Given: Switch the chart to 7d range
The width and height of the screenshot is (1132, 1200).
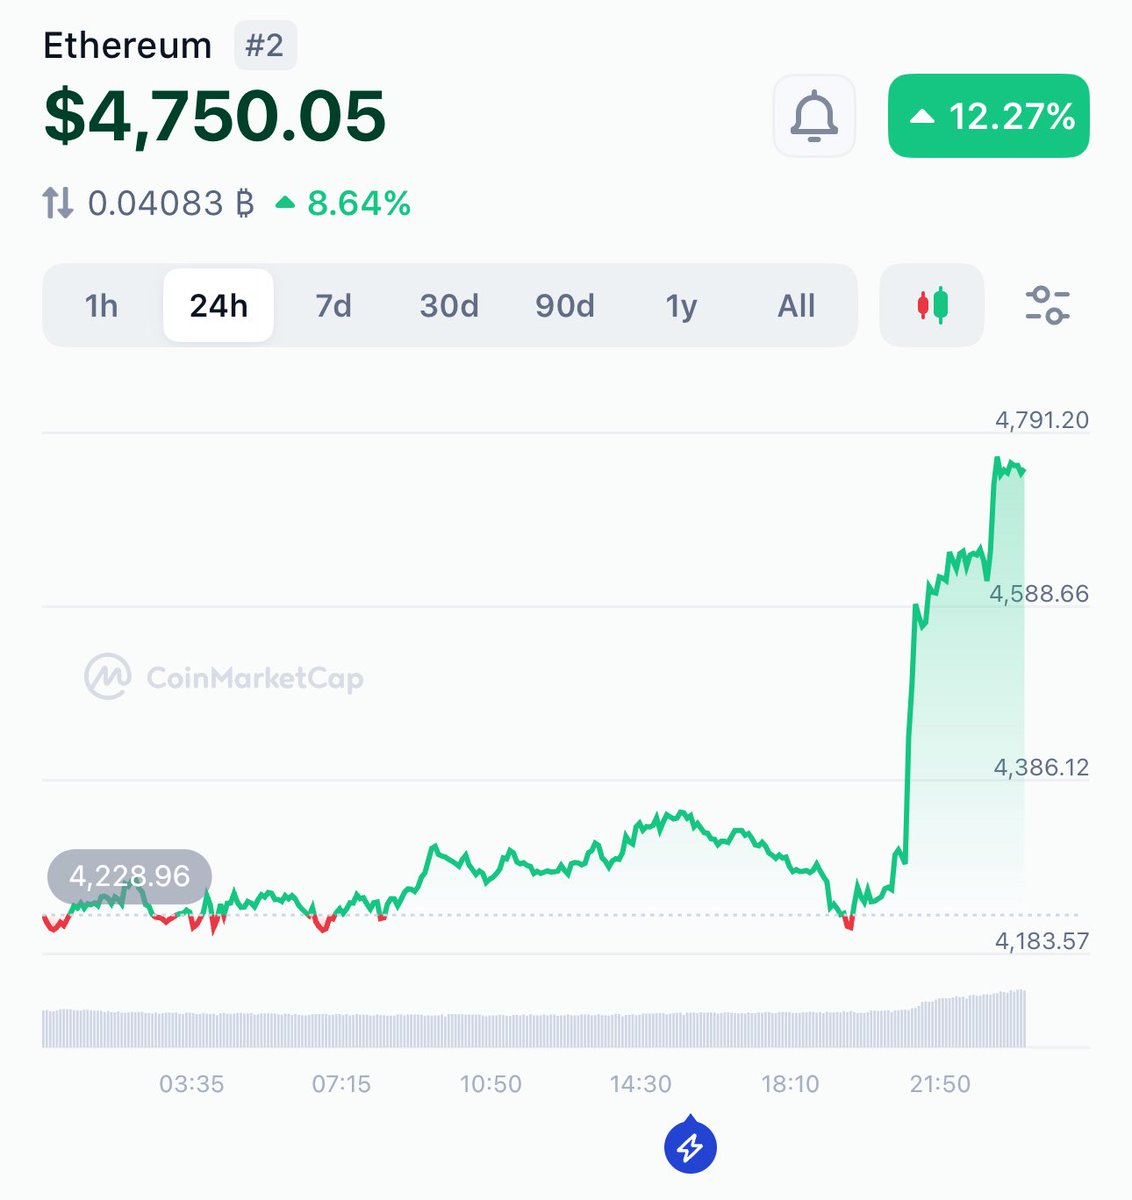Looking at the screenshot, I should point(333,305).
